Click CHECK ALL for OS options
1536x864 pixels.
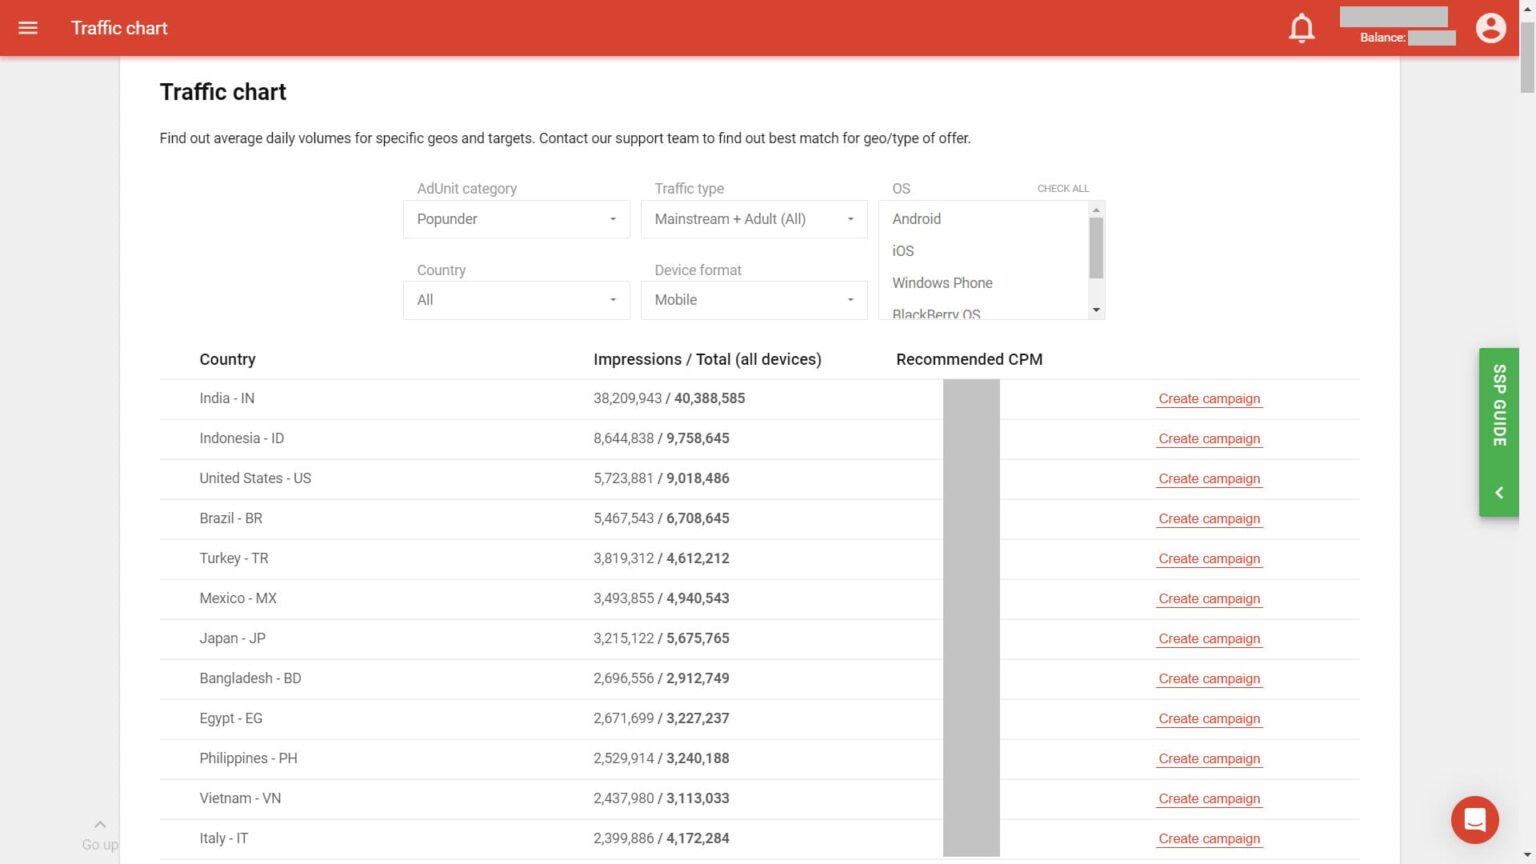pyautogui.click(x=1062, y=188)
